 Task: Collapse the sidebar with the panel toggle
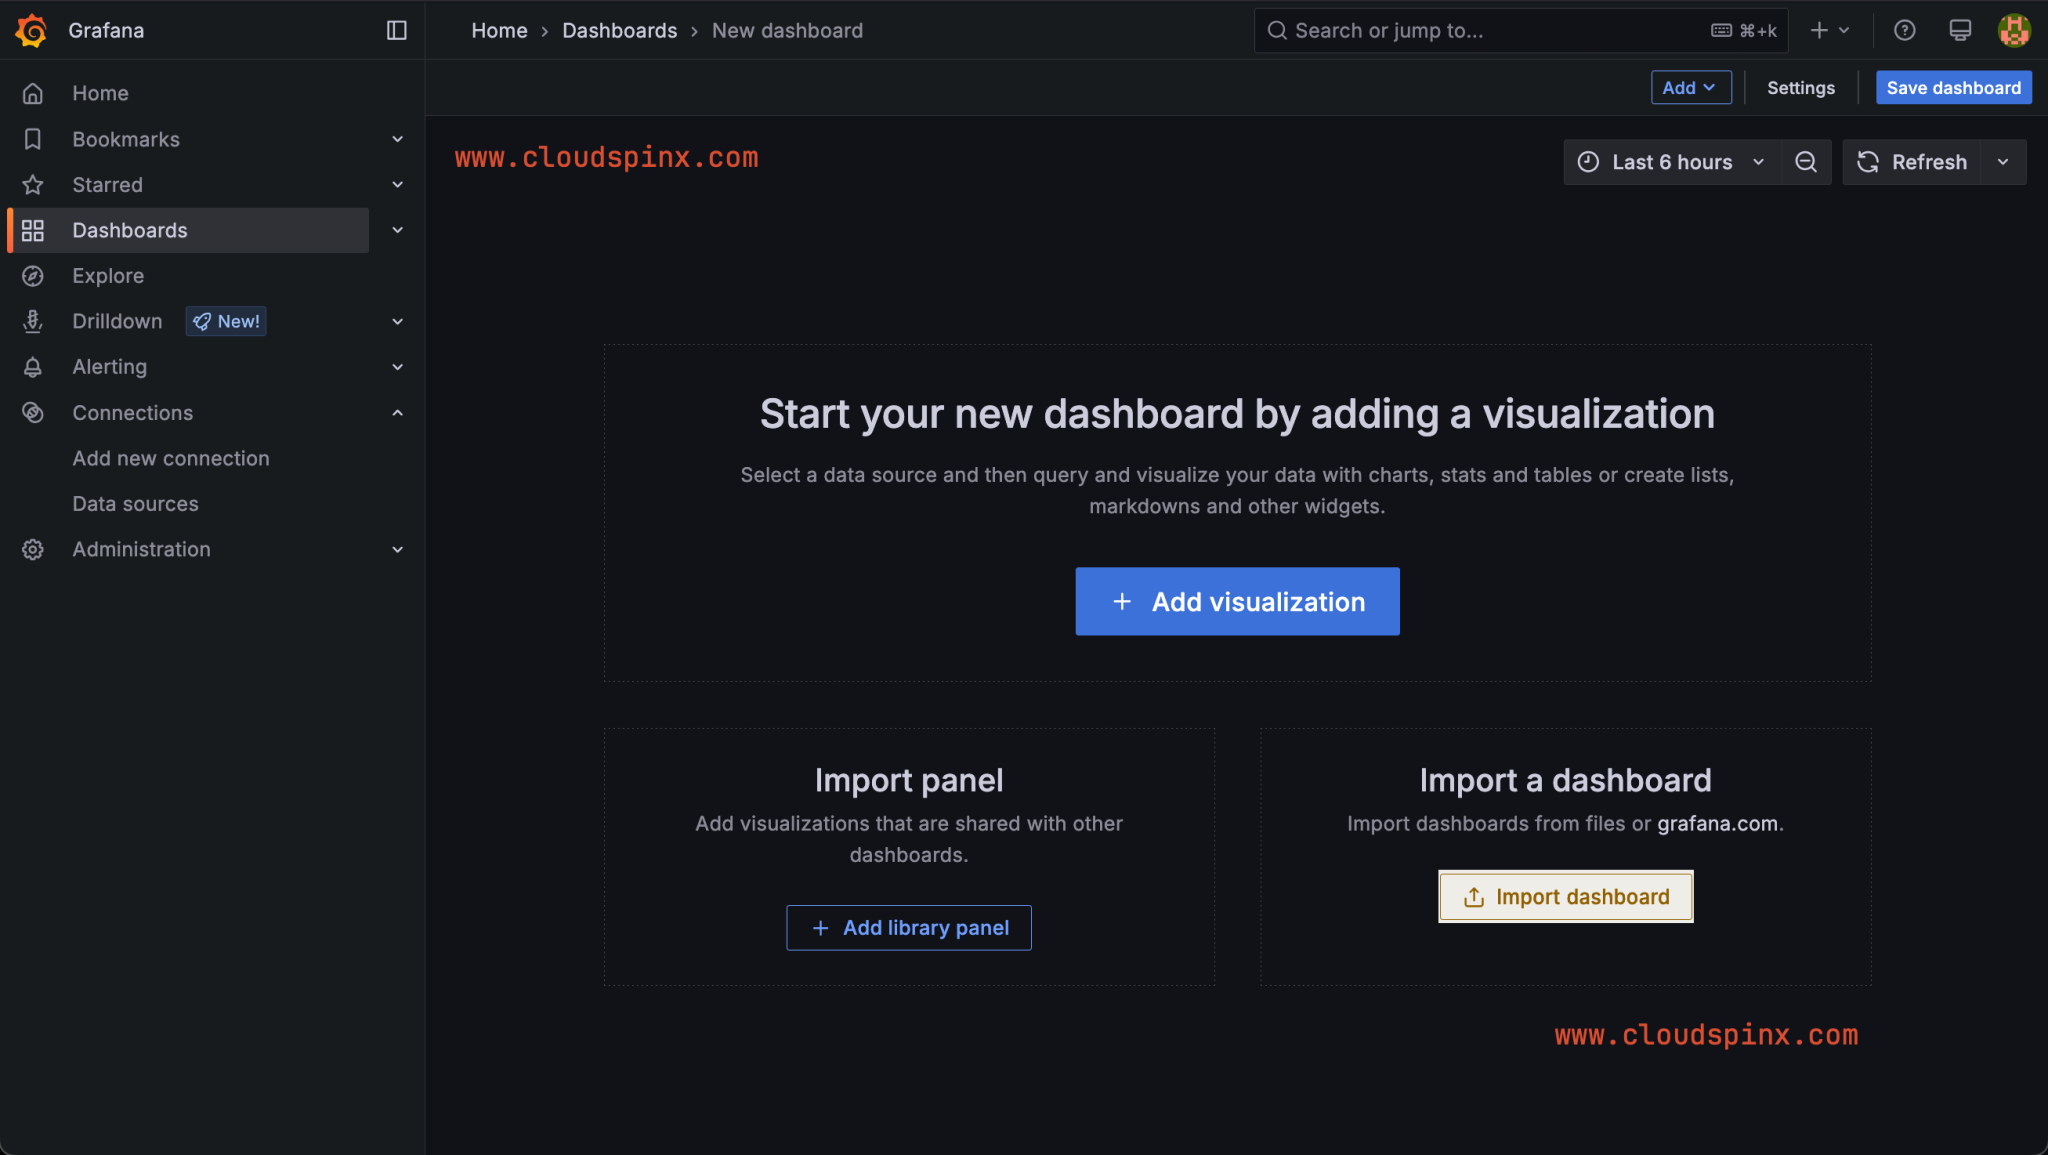396,30
